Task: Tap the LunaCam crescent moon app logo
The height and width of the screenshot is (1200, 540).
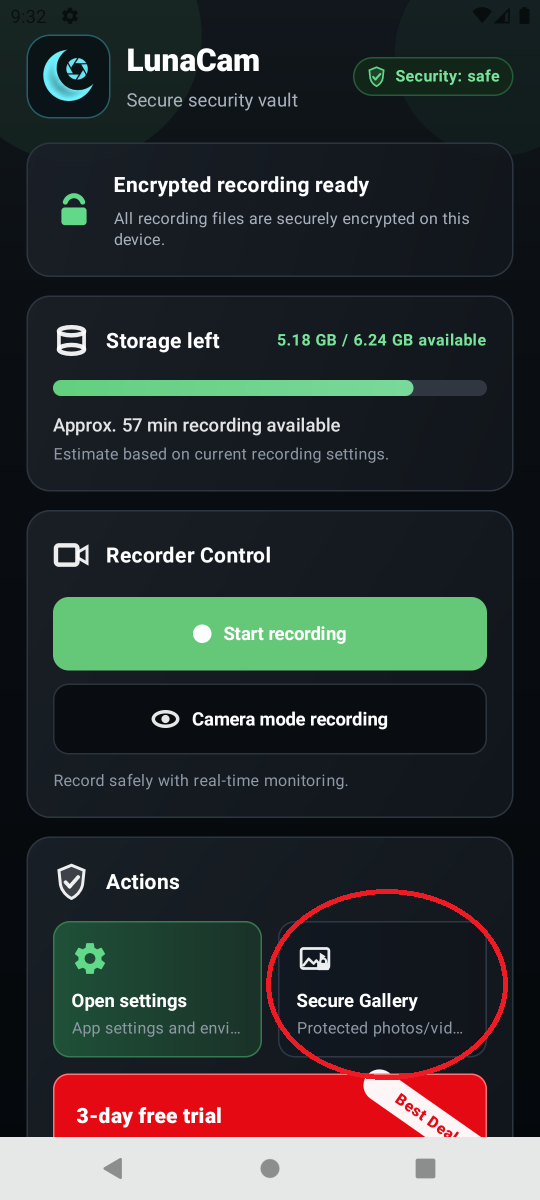Action: (x=68, y=76)
